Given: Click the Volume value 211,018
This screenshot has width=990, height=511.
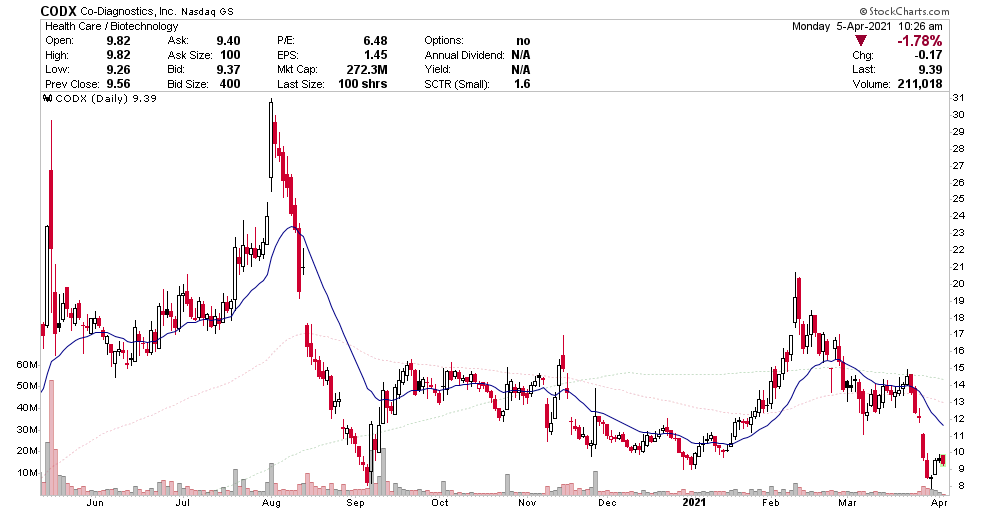Looking at the screenshot, I should (915, 85).
